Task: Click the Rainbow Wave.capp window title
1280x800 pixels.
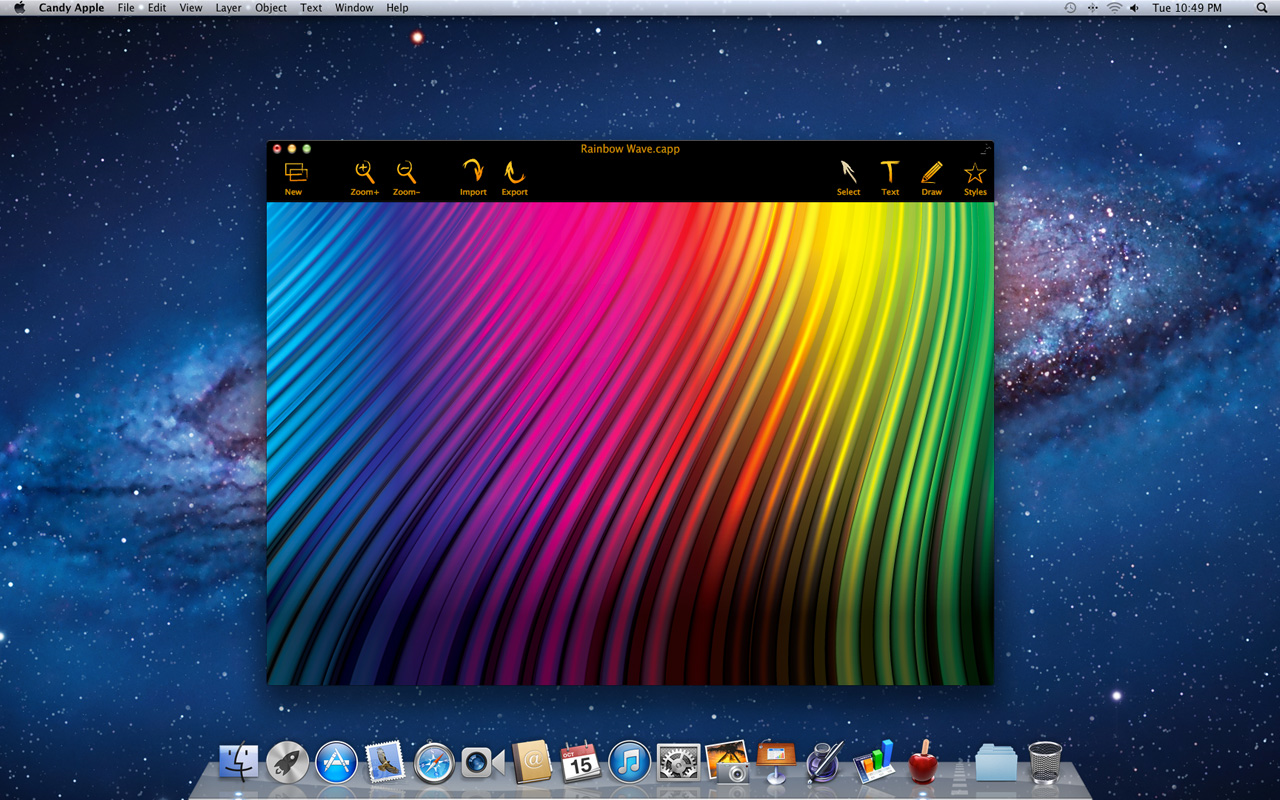Action: [x=630, y=149]
